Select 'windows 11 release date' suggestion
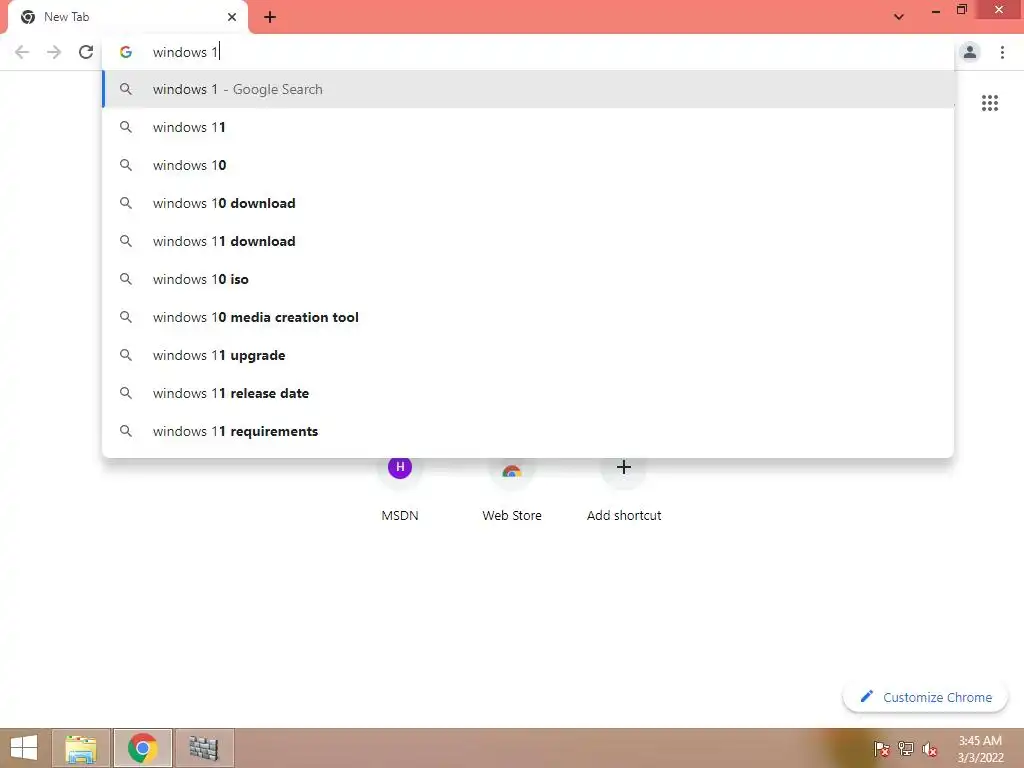1024x768 pixels. (528, 393)
